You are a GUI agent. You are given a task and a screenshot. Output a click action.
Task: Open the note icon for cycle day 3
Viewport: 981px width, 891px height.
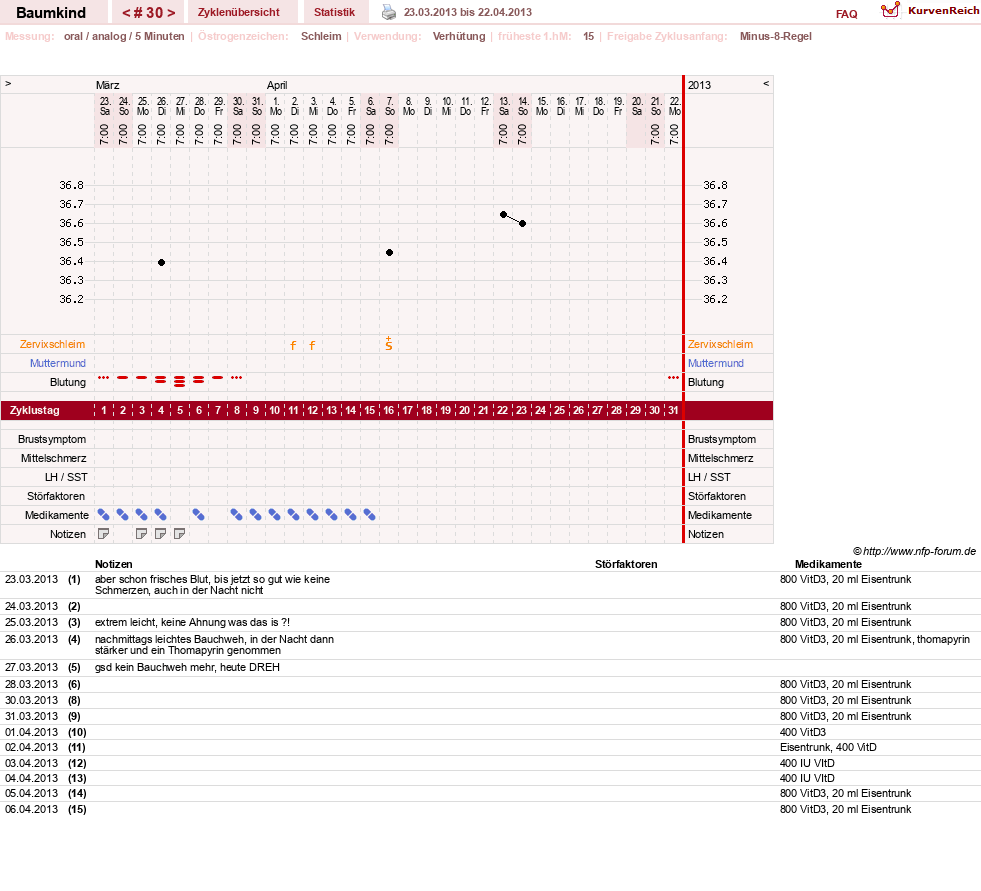coord(142,534)
